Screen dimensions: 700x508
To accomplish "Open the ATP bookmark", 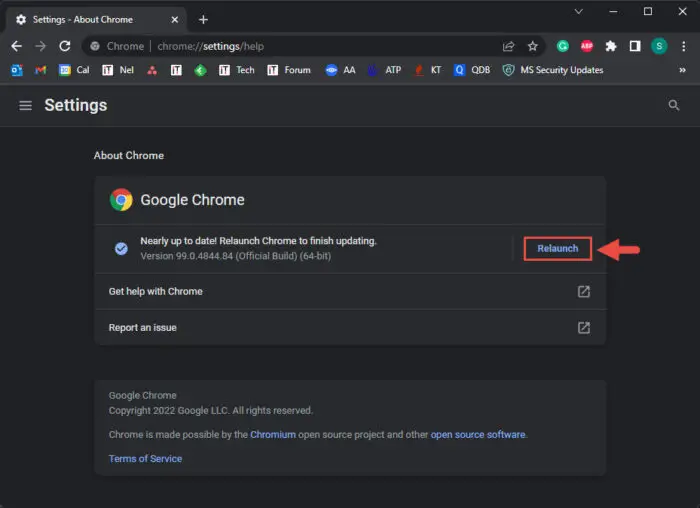I will click(x=383, y=70).
